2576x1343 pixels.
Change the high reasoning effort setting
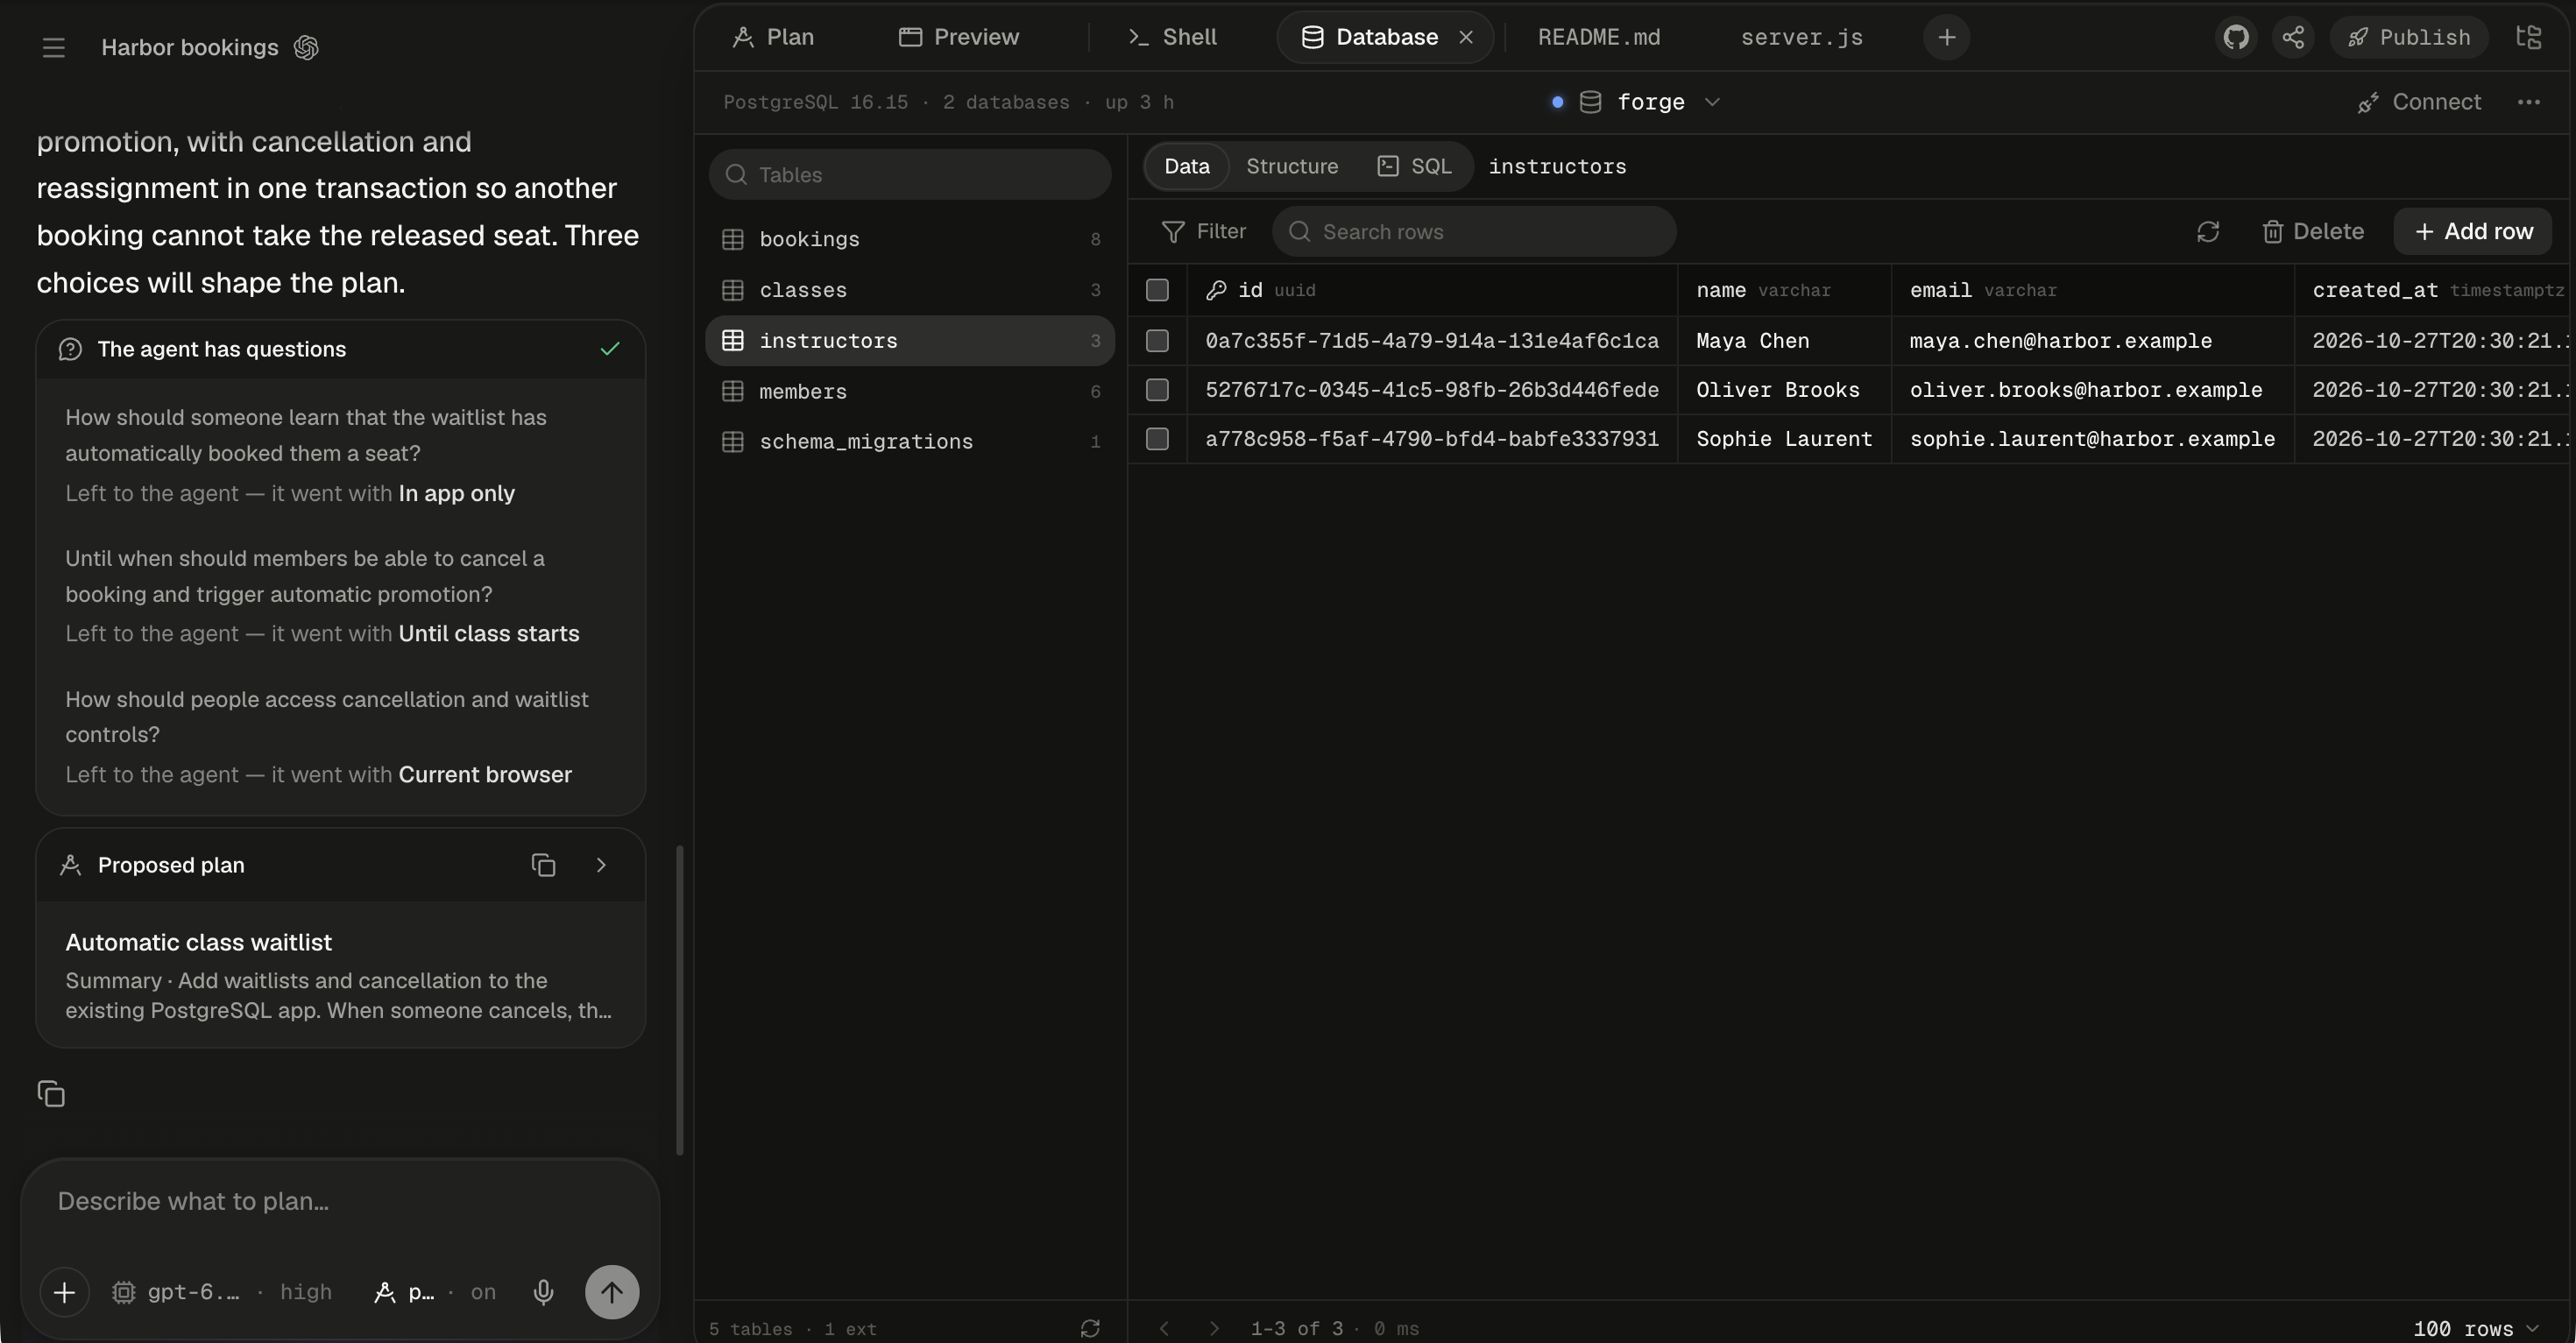click(x=305, y=1292)
